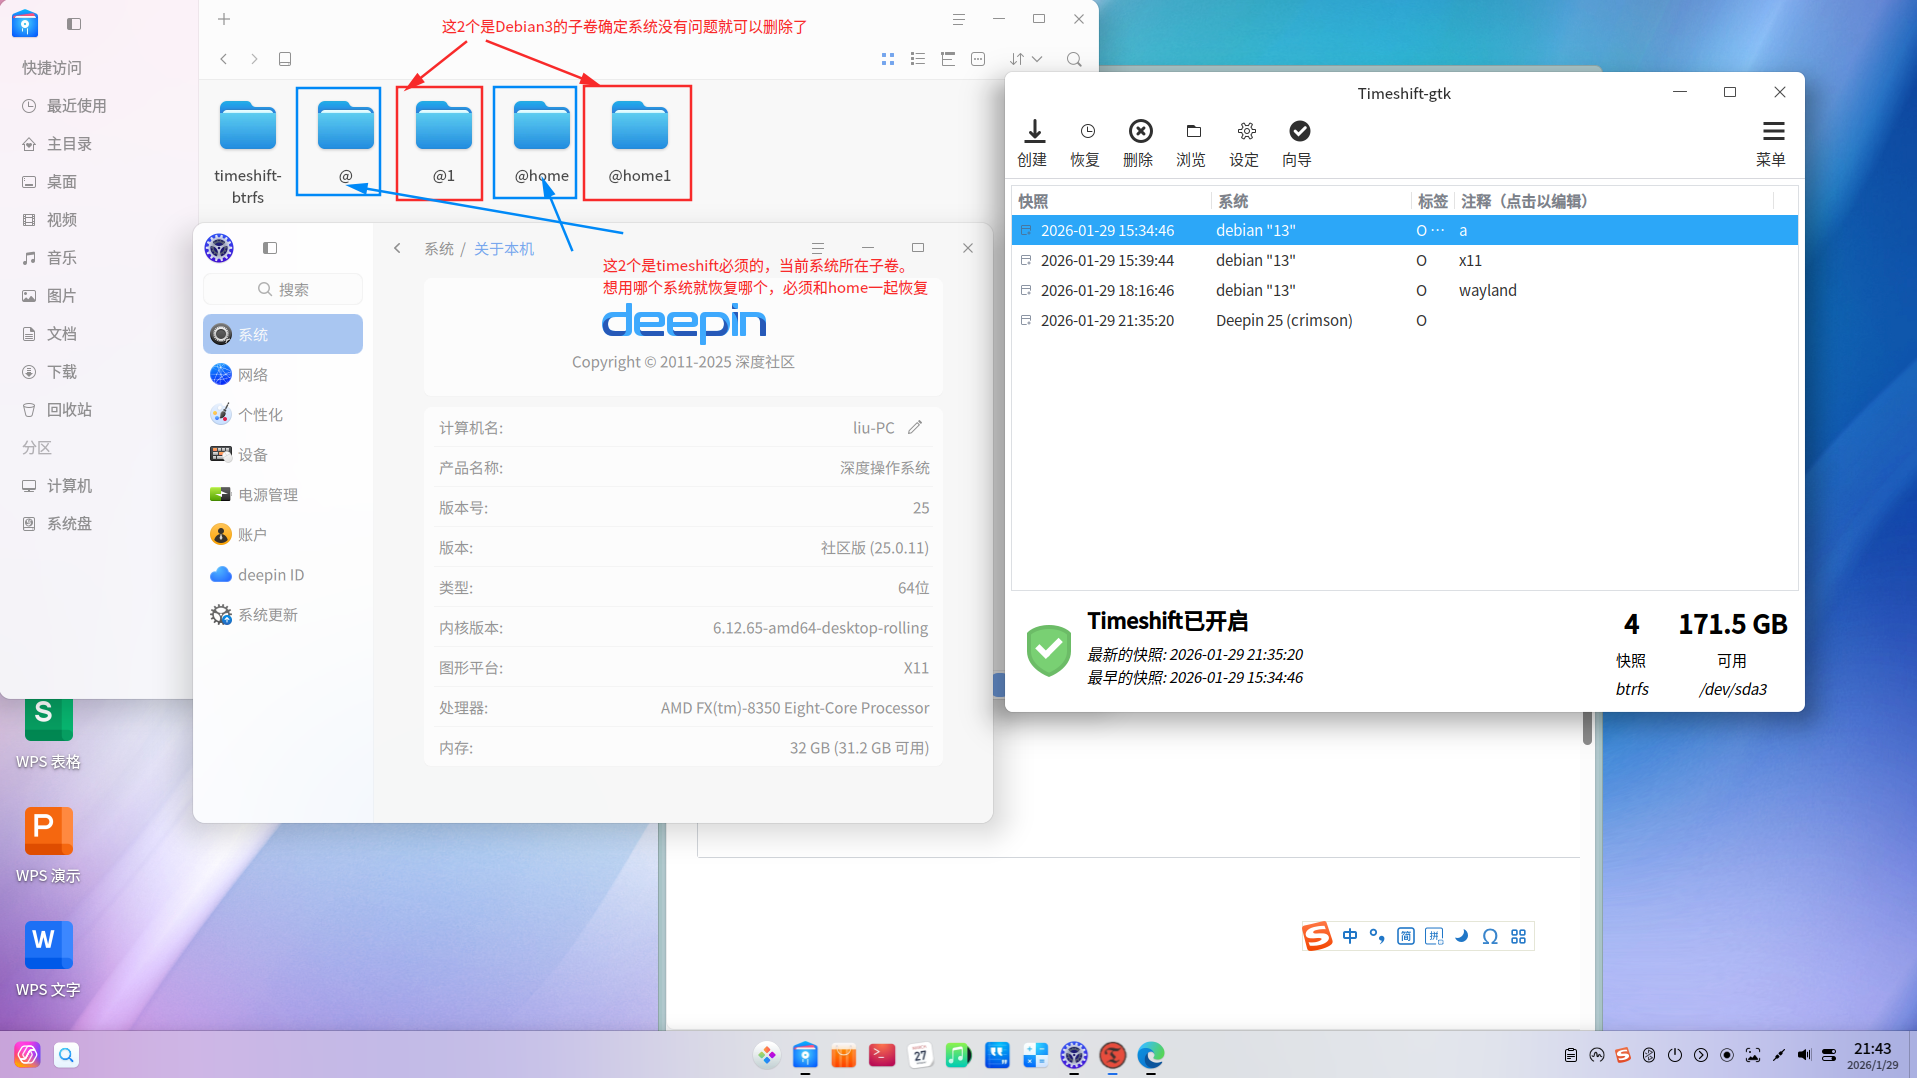Select the @home1 folder
Image resolution: width=1917 pixels, height=1078 pixels.
[x=639, y=142]
